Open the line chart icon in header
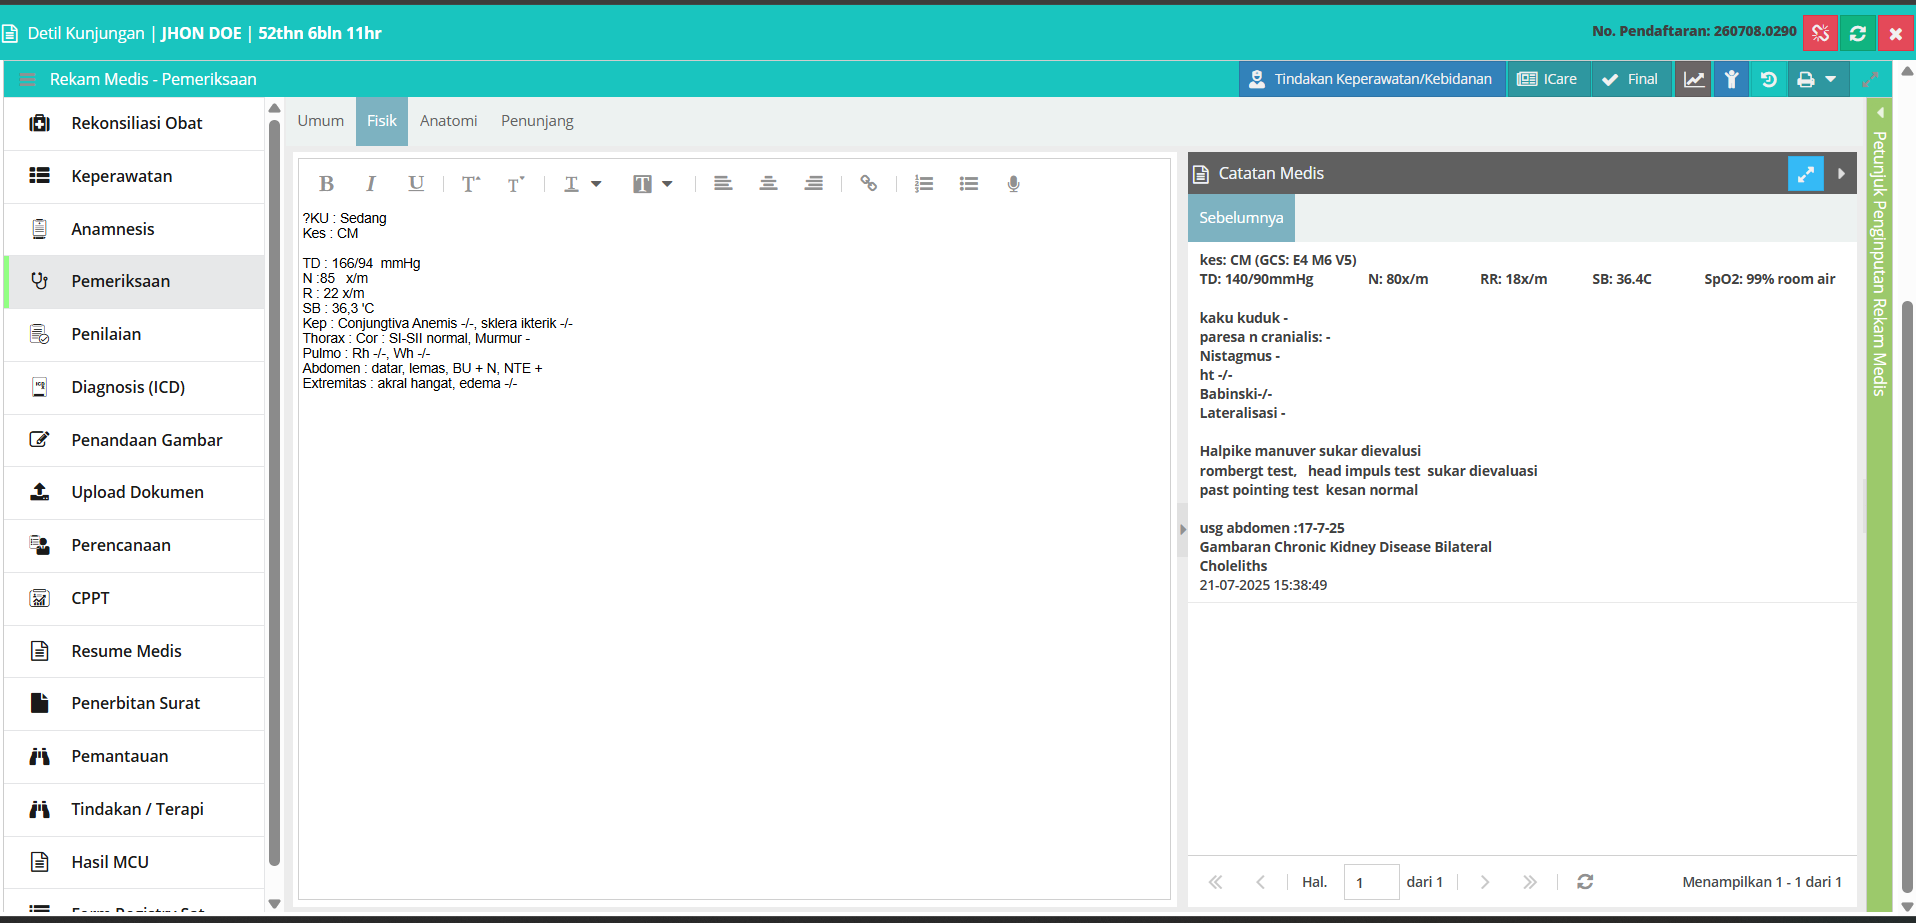The width and height of the screenshot is (1916, 923). (x=1694, y=79)
